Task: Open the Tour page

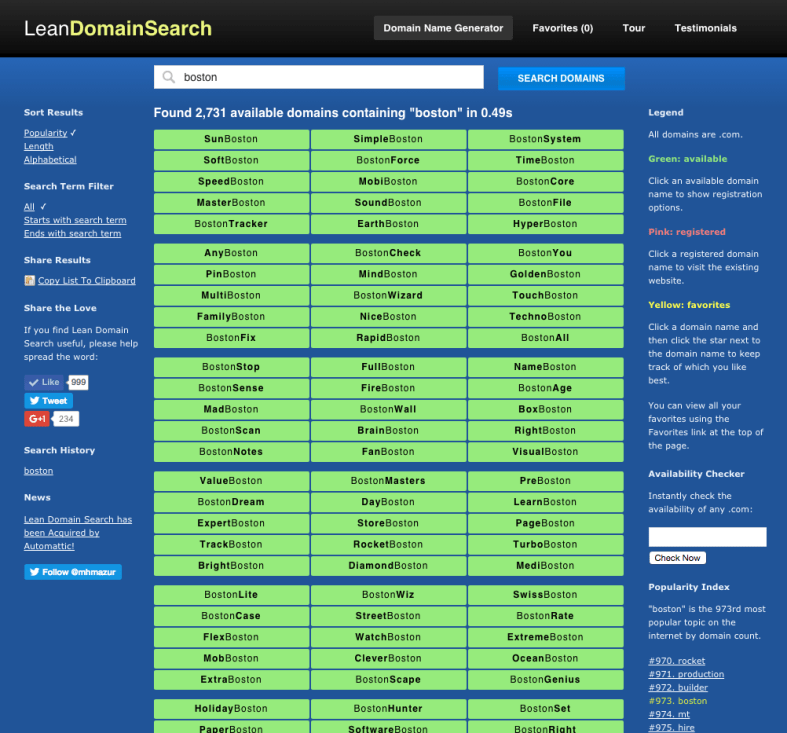Action: (633, 28)
